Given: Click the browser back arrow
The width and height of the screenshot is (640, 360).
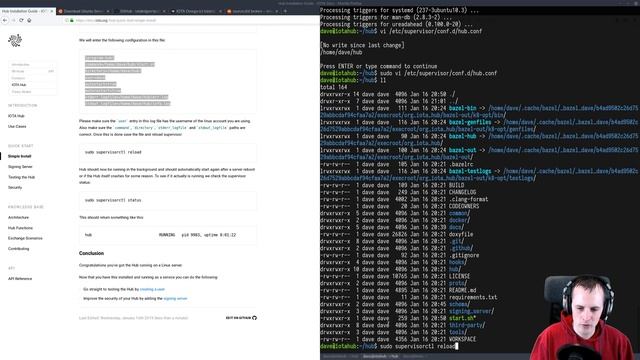Looking at the screenshot, I should [x=5, y=20].
